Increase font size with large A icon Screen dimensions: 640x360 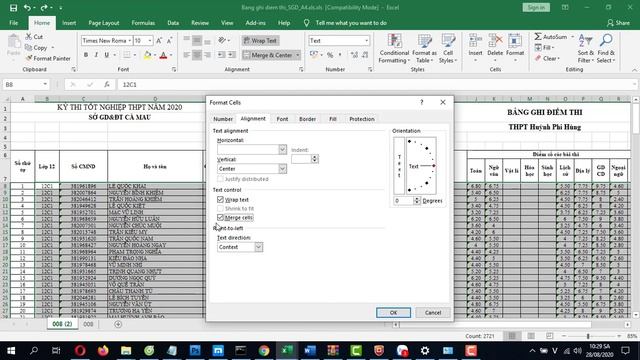[x=159, y=40]
